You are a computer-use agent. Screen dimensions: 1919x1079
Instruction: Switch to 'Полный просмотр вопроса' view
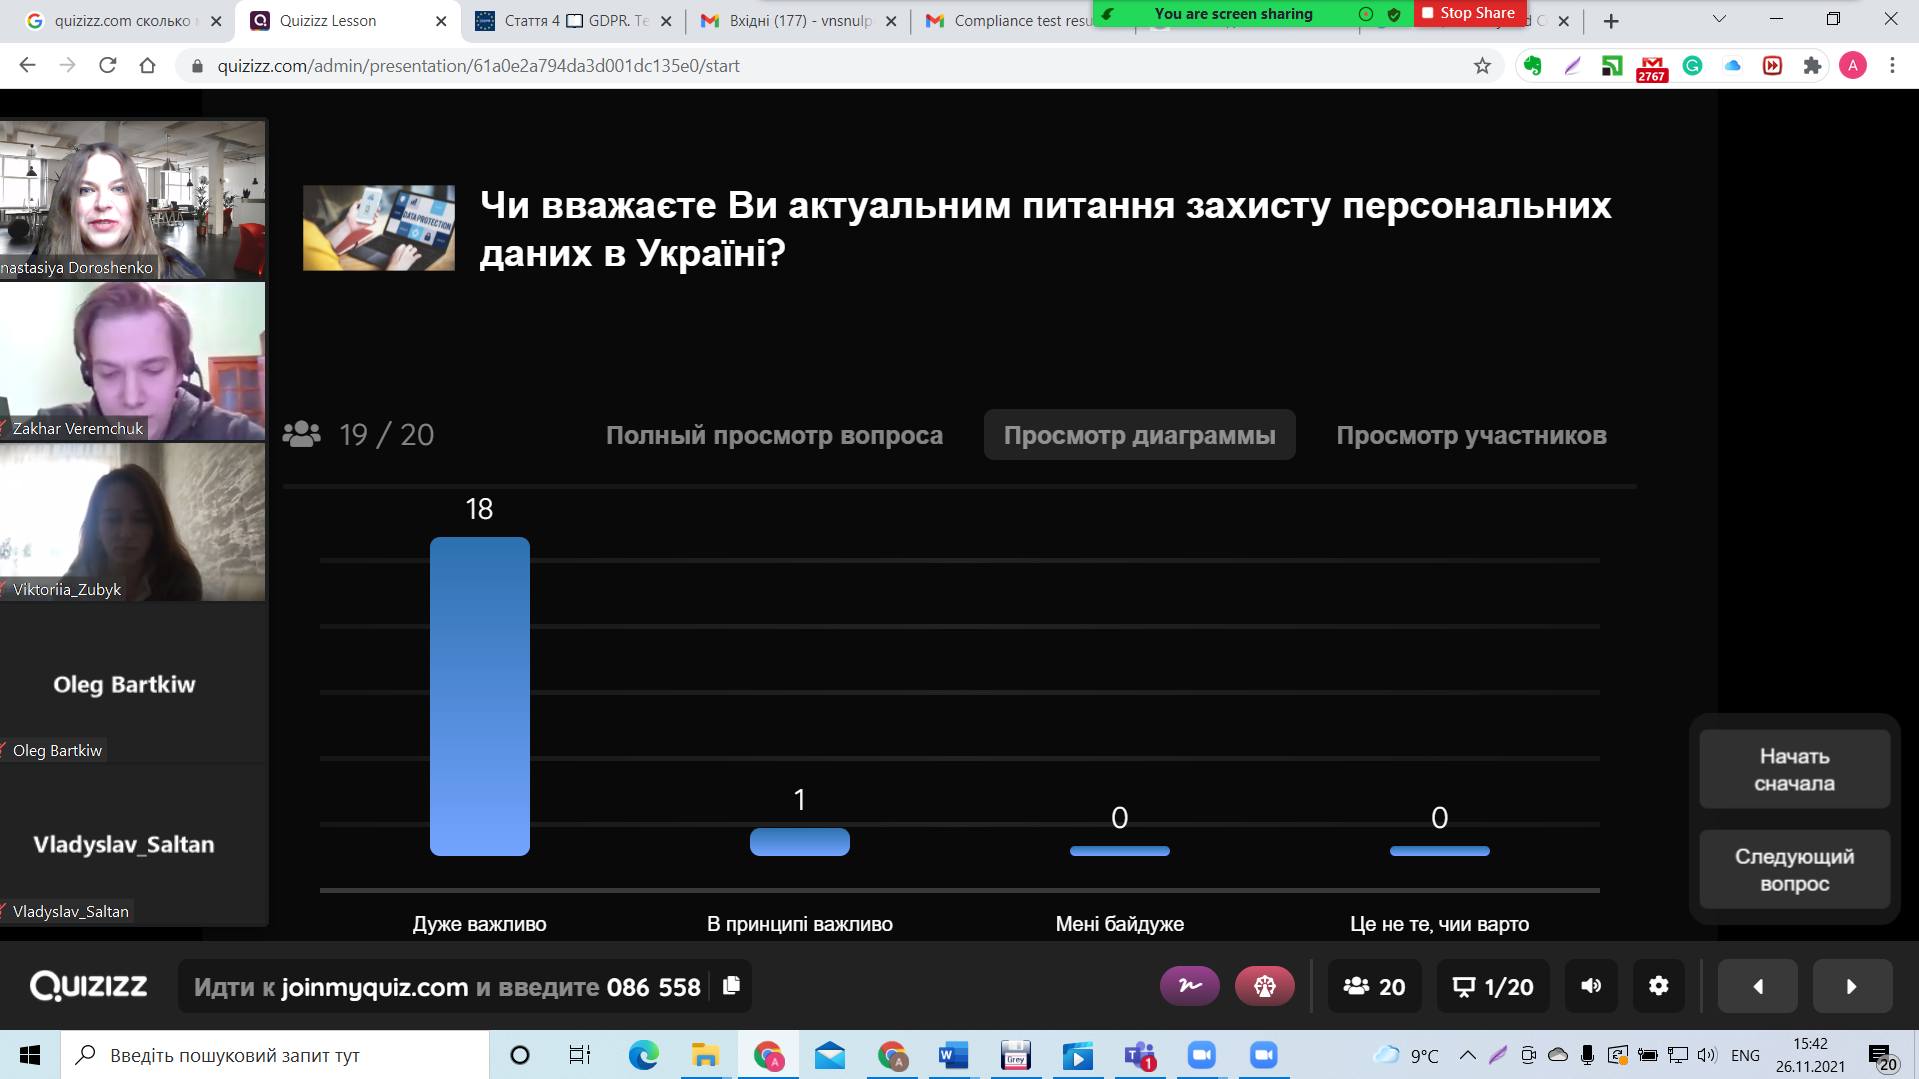pyautogui.click(x=774, y=435)
